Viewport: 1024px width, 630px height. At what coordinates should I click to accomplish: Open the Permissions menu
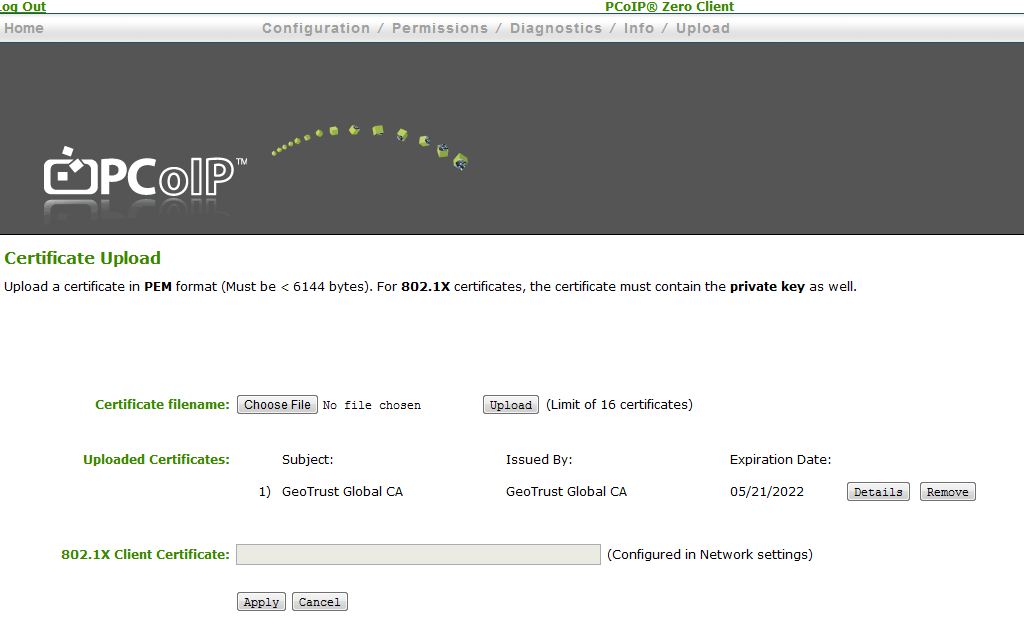[x=440, y=28]
